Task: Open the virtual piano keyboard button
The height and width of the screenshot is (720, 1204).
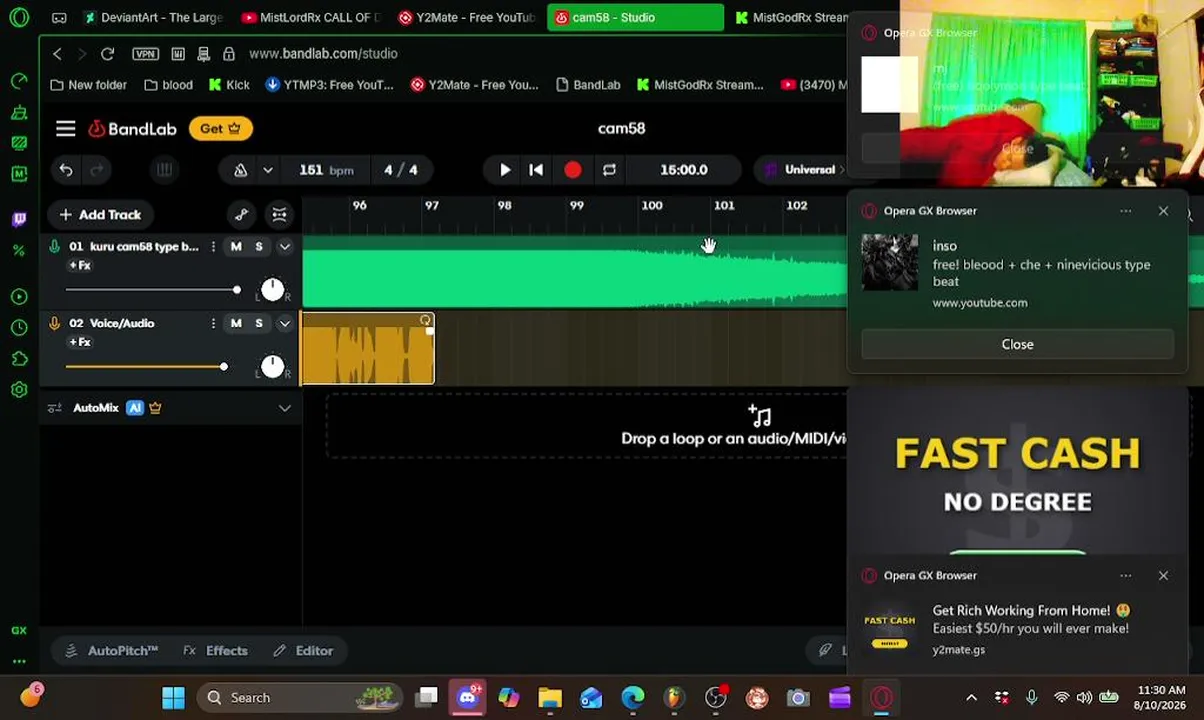Action: pos(164,170)
